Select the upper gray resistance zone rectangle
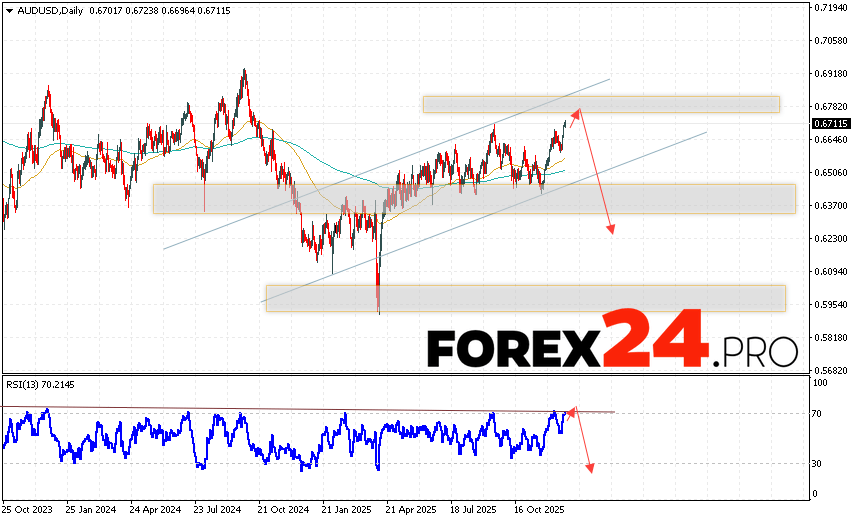 point(600,104)
